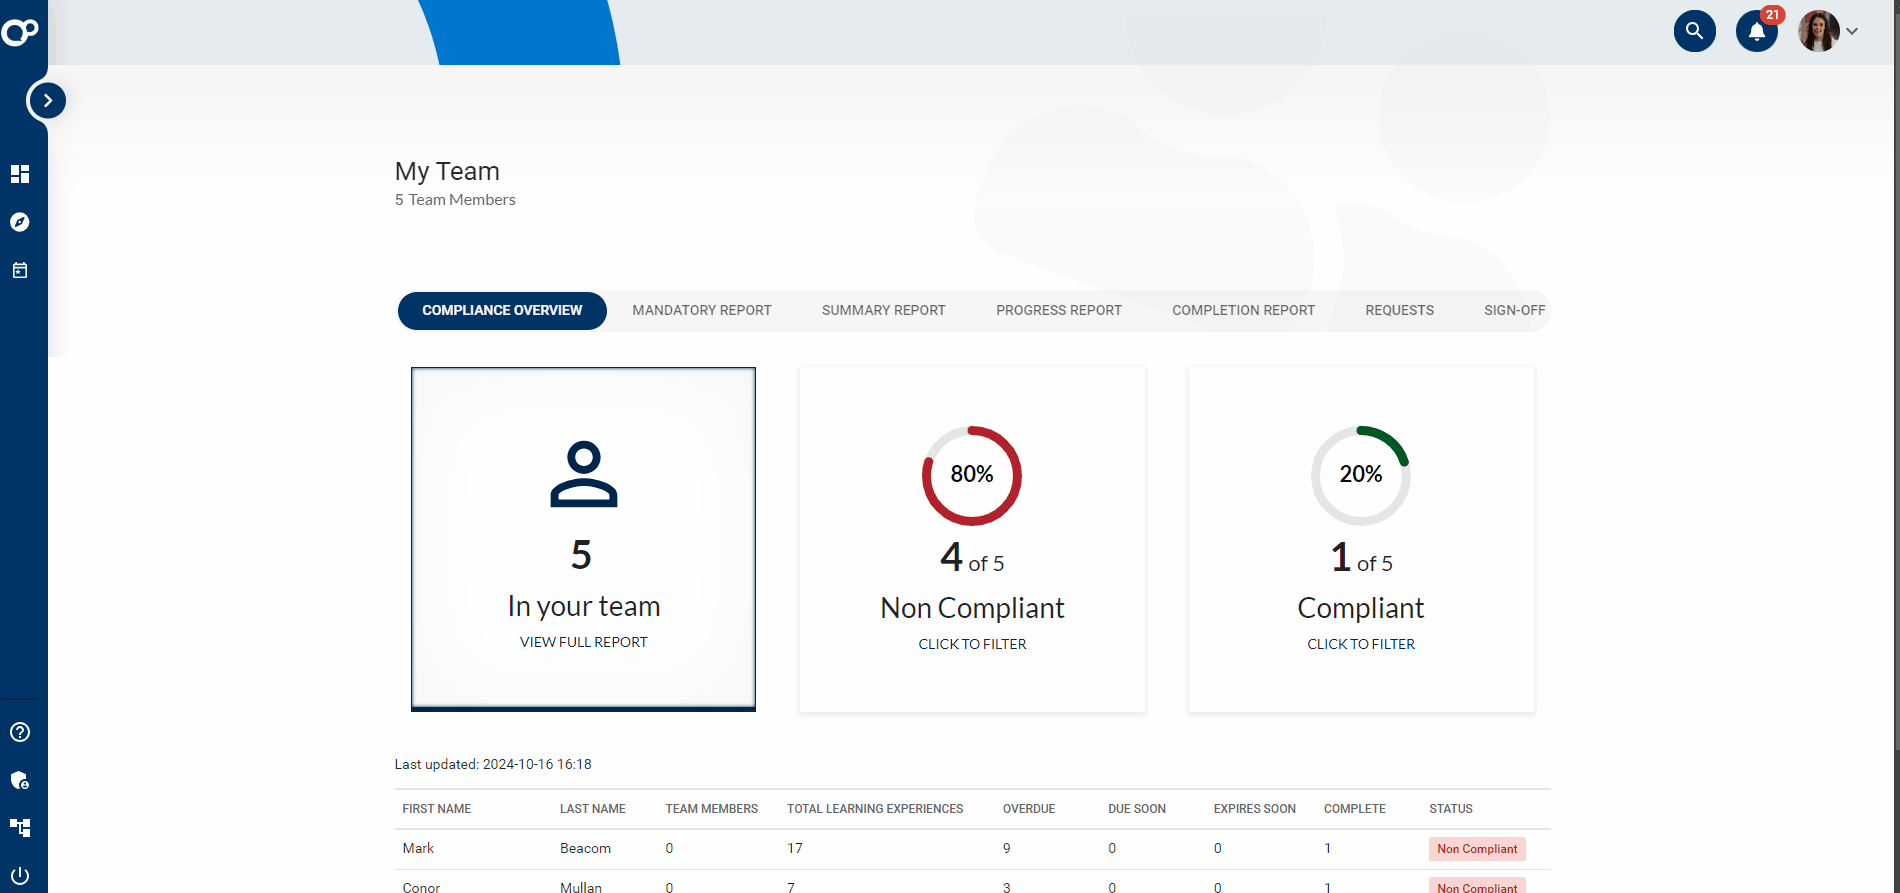The width and height of the screenshot is (1900, 893).
Task: Switch to the Mandatory Report tab
Action: [x=701, y=311]
